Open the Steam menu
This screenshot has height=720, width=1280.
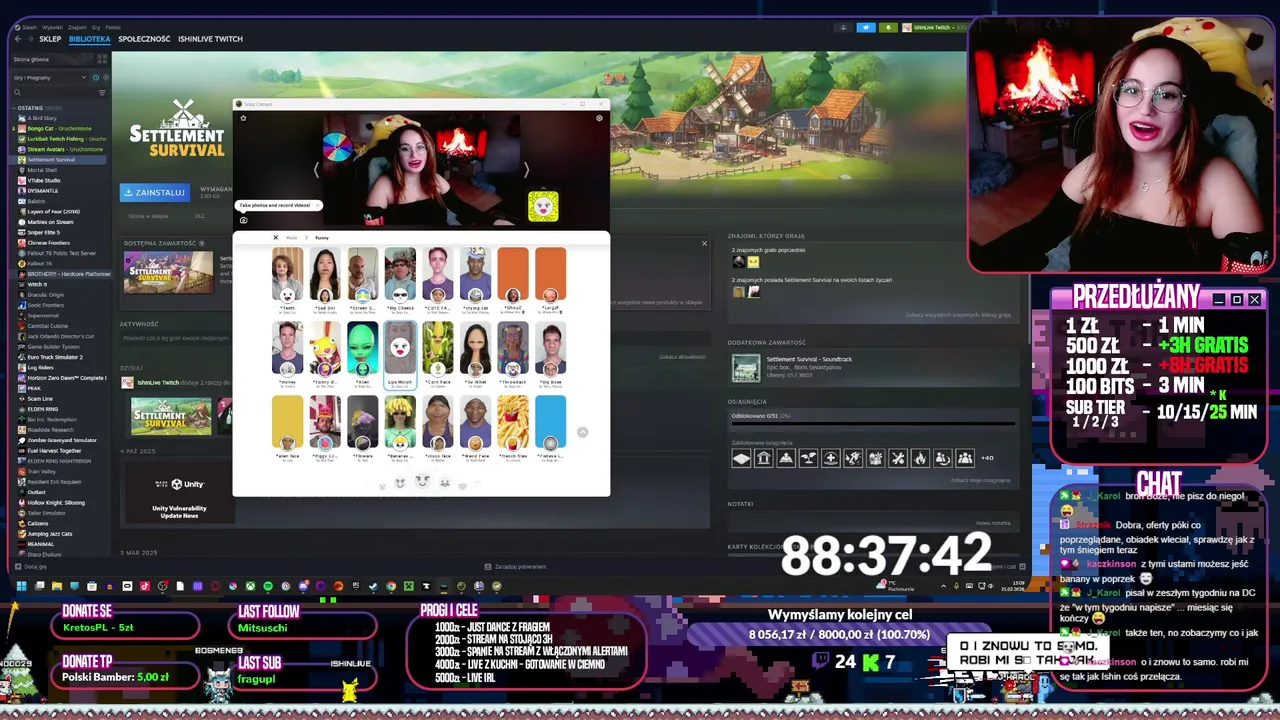28,27
